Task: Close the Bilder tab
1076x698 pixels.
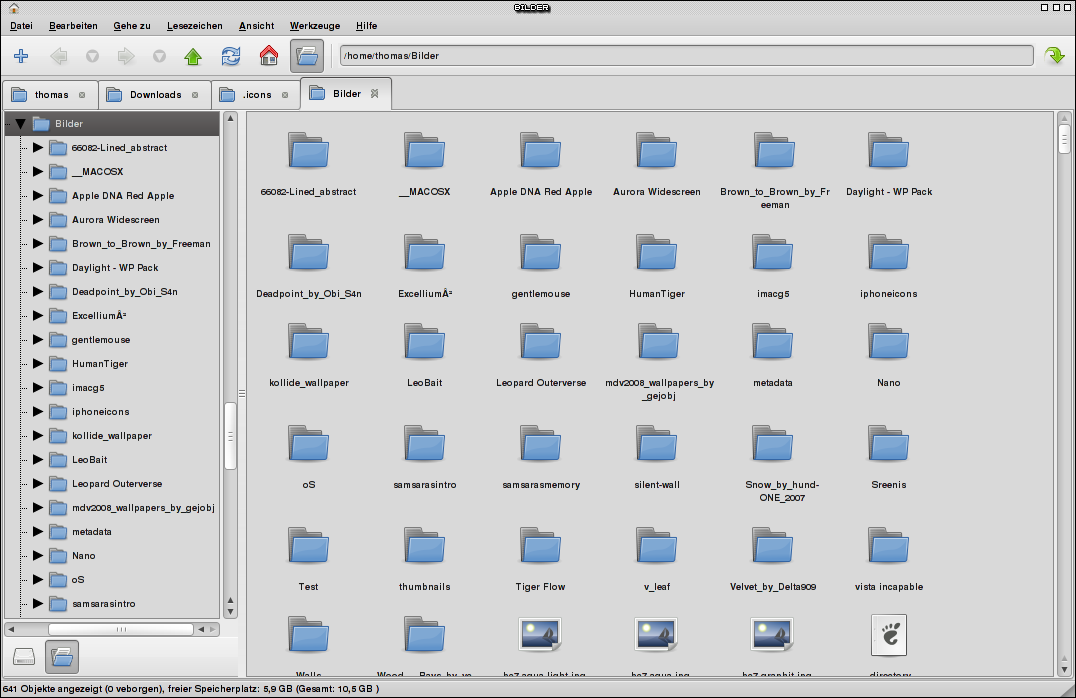Action: point(375,93)
